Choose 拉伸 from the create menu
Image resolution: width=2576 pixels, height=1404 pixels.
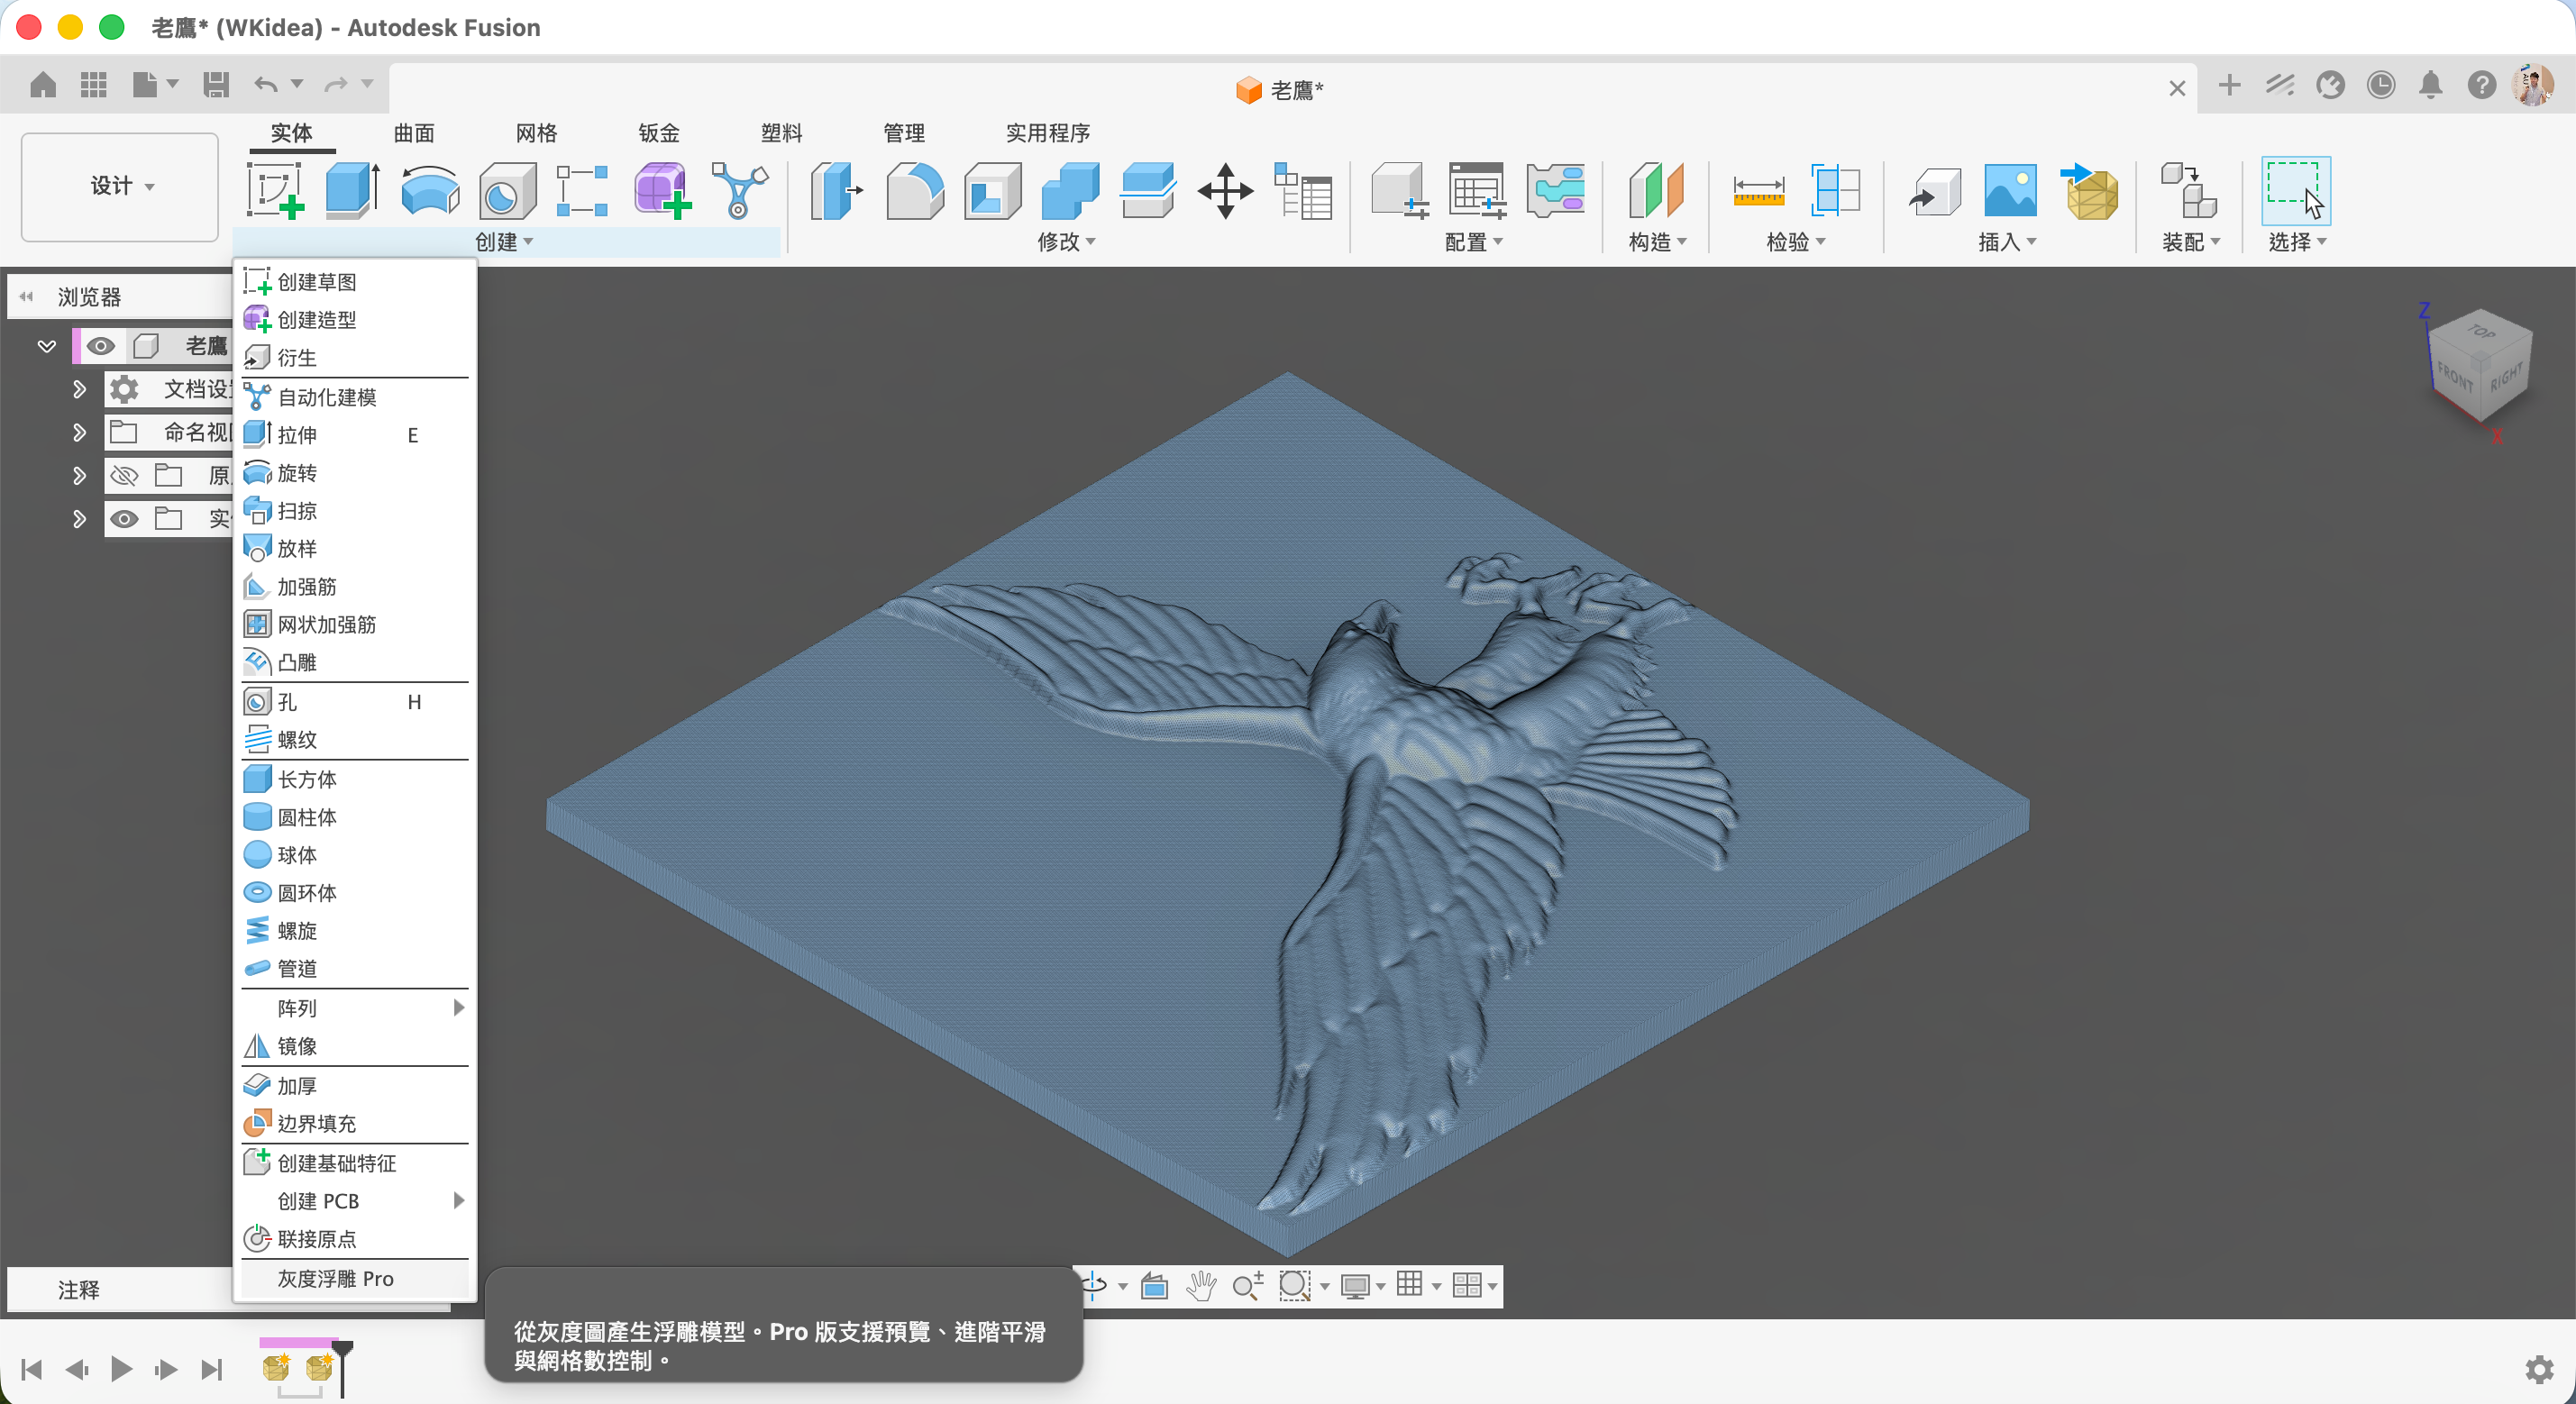[x=355, y=435]
